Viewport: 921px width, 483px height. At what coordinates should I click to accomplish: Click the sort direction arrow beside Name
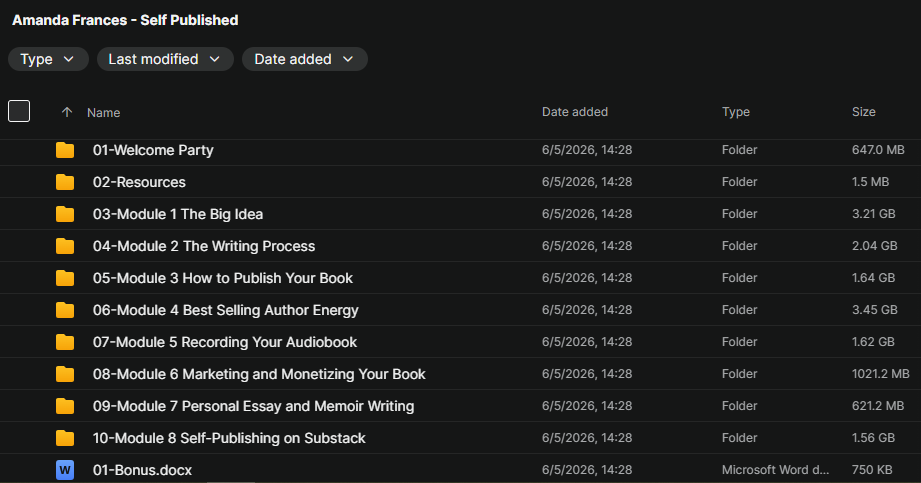pyautogui.click(x=67, y=112)
